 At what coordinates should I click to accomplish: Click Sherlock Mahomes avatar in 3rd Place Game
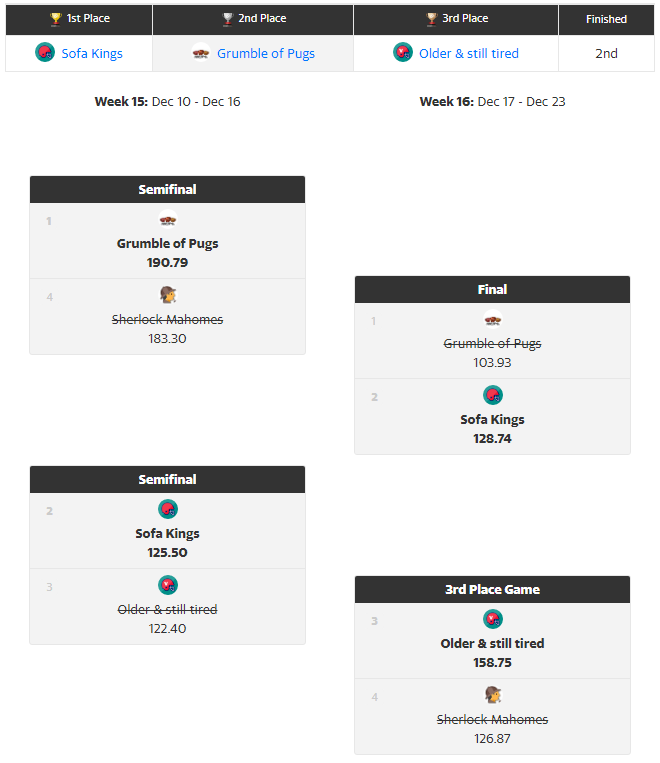492,695
